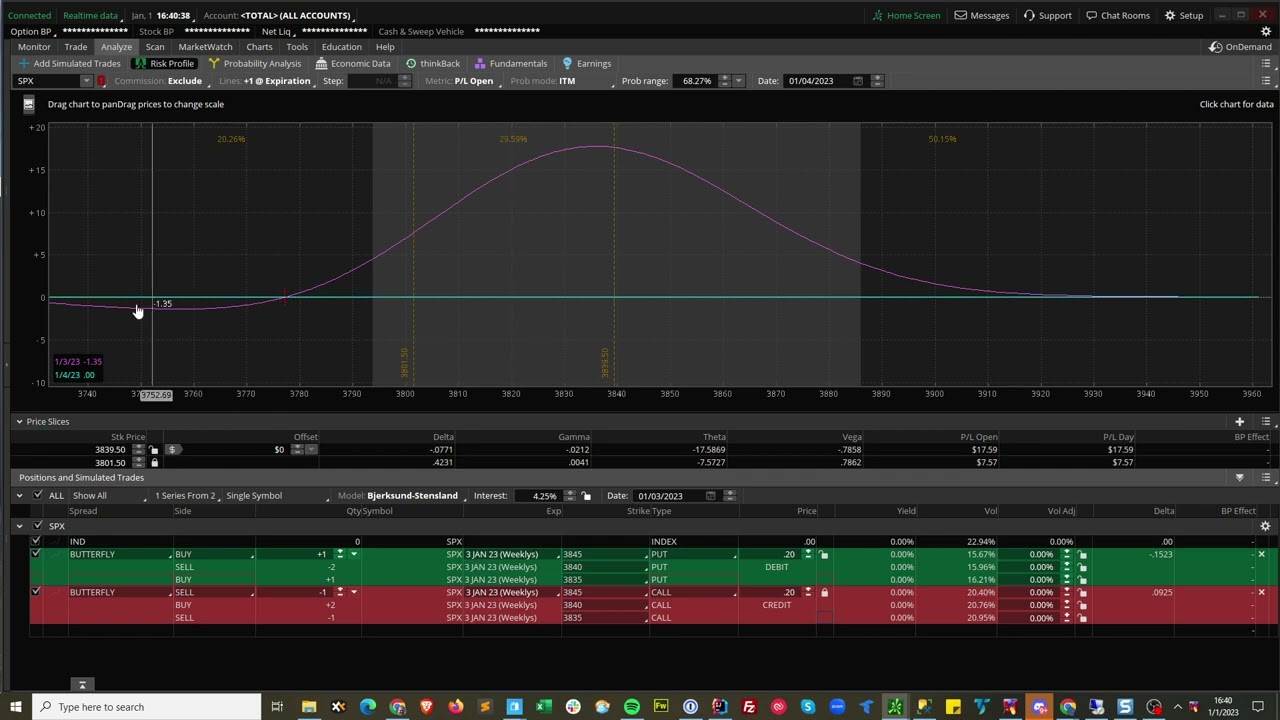
Task: Open Setup gear menu
Action: [1184, 15]
